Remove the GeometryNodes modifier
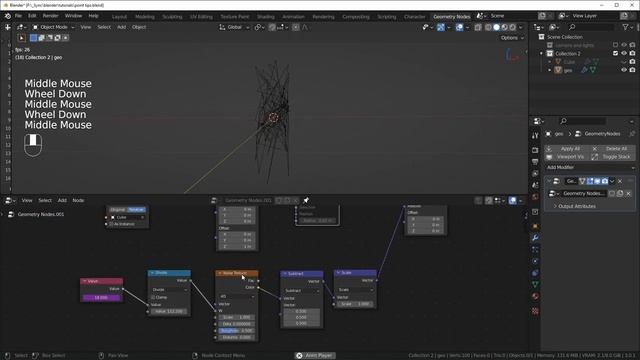640x360 pixels. coord(620,181)
